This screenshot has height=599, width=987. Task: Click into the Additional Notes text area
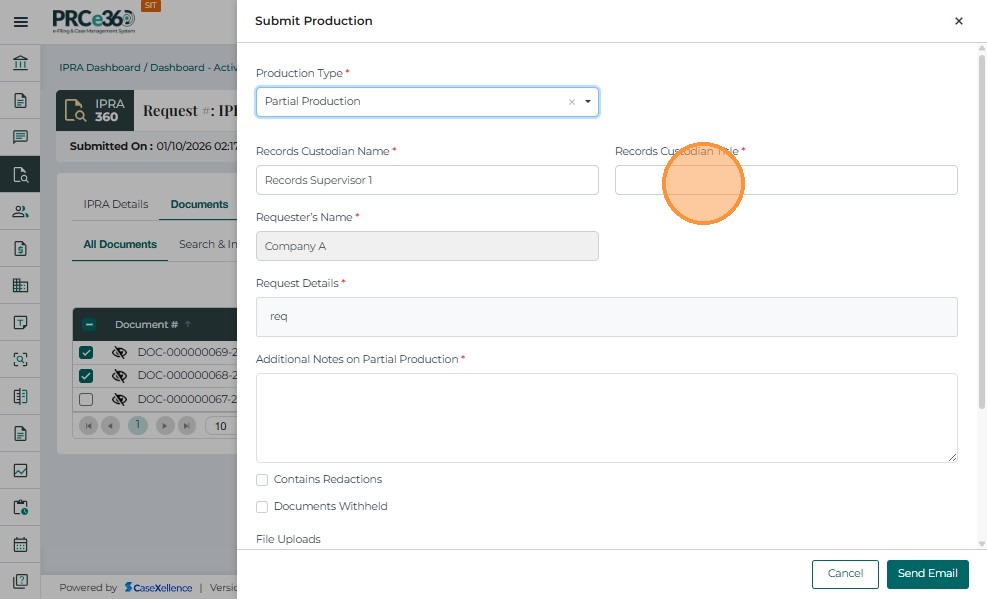pyautogui.click(x=606, y=418)
